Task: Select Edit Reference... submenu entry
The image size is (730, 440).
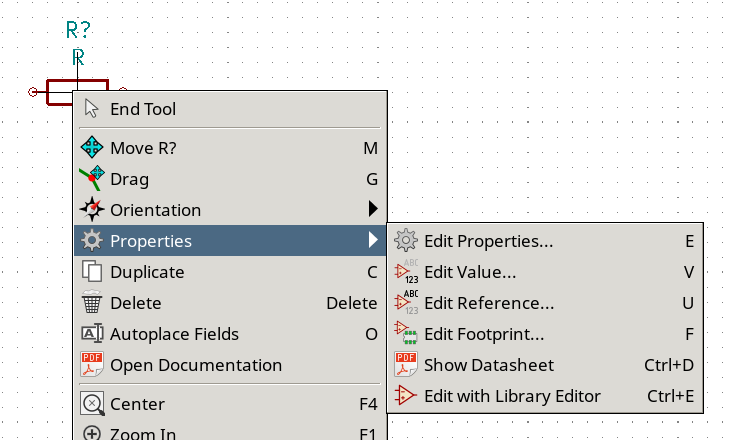Action: point(545,303)
